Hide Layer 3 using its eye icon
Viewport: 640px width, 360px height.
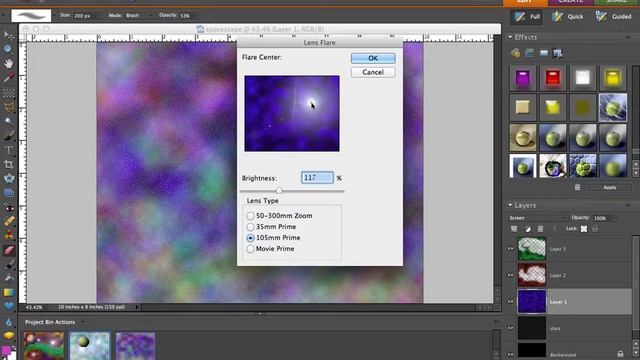(x=511, y=249)
